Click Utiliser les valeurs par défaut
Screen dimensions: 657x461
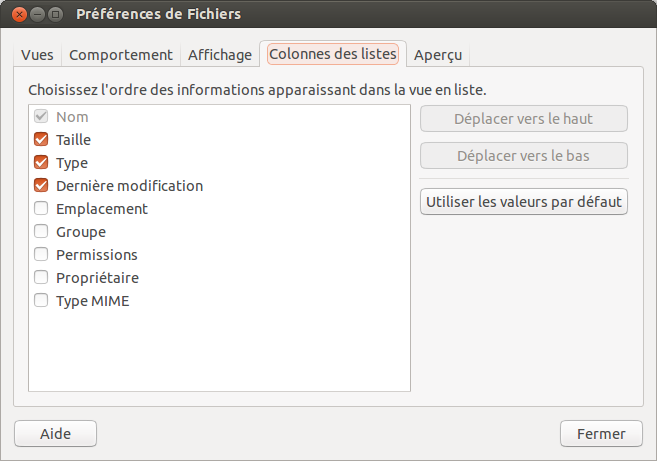pos(524,202)
